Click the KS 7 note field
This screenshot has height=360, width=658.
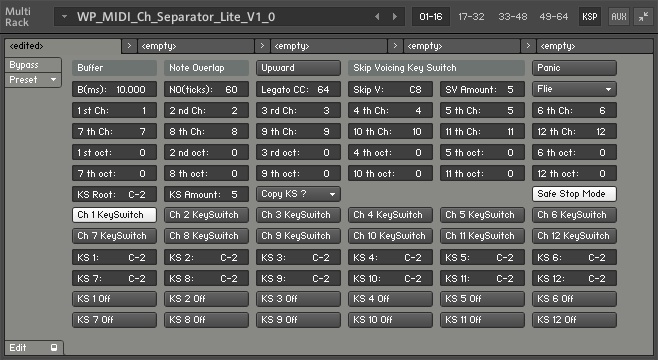(x=114, y=278)
